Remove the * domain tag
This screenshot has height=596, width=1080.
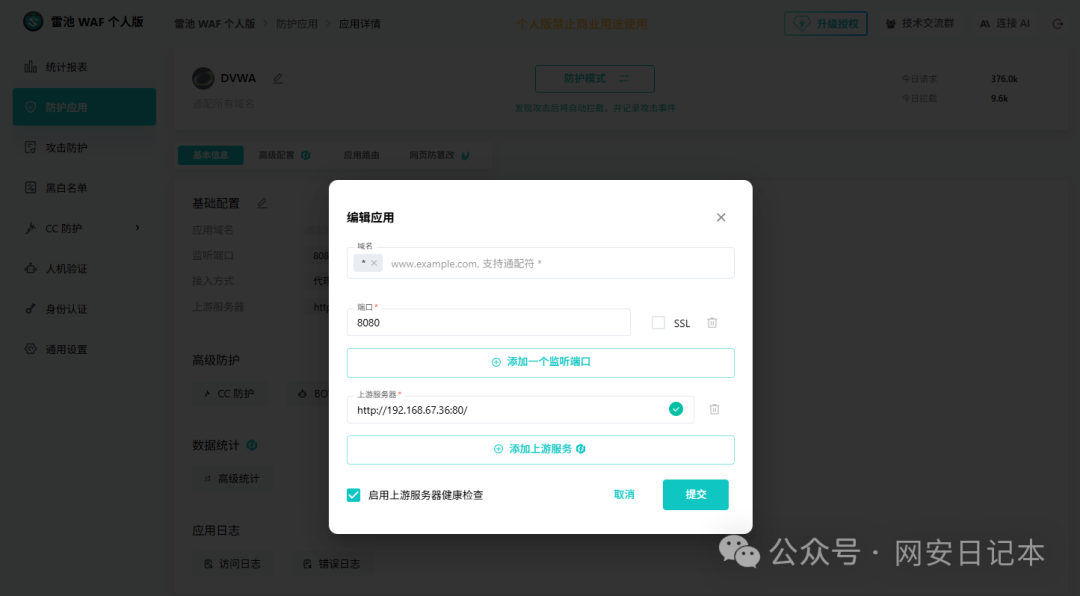click(x=374, y=263)
